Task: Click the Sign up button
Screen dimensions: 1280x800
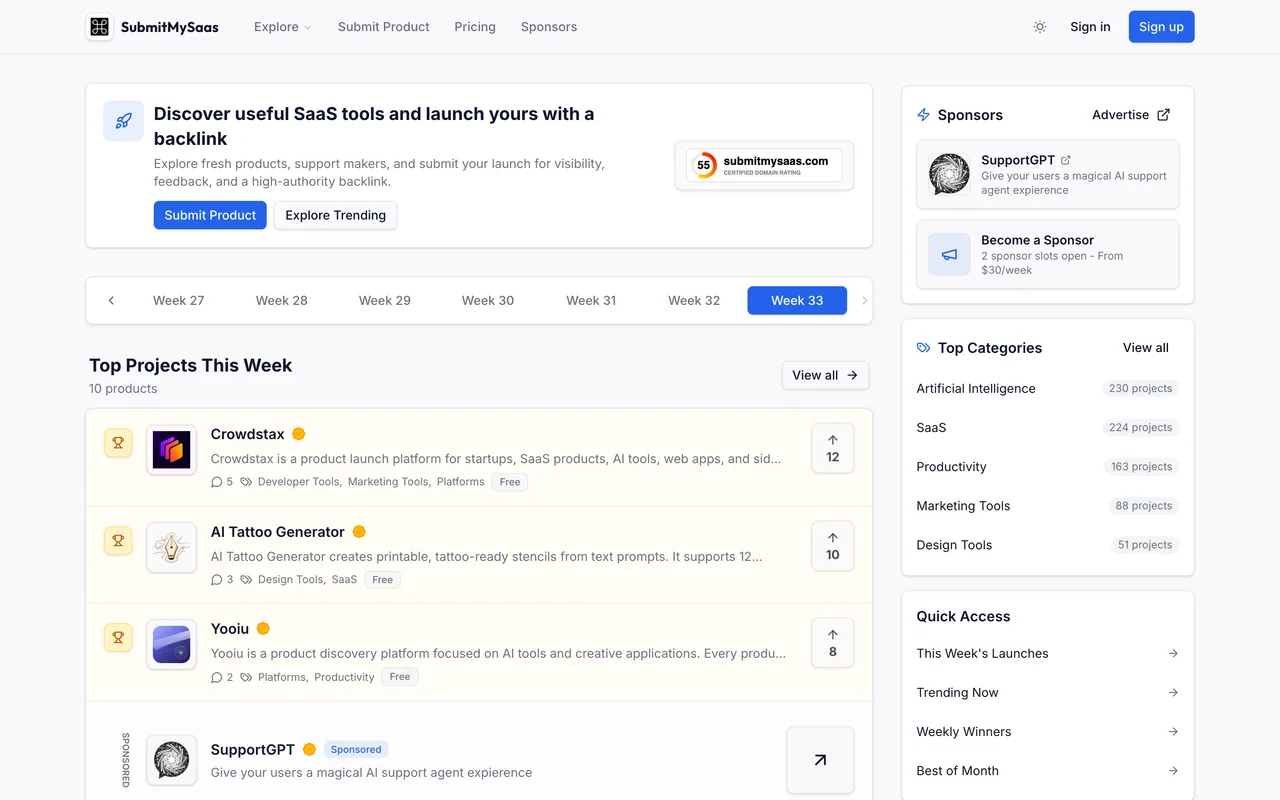Action: click(x=1161, y=27)
